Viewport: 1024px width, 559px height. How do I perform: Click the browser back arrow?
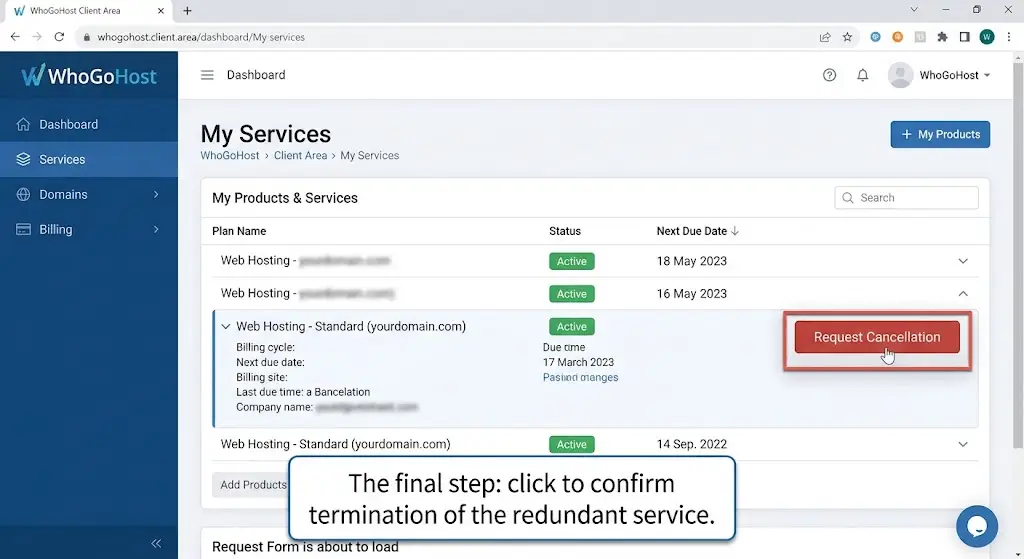point(15,37)
